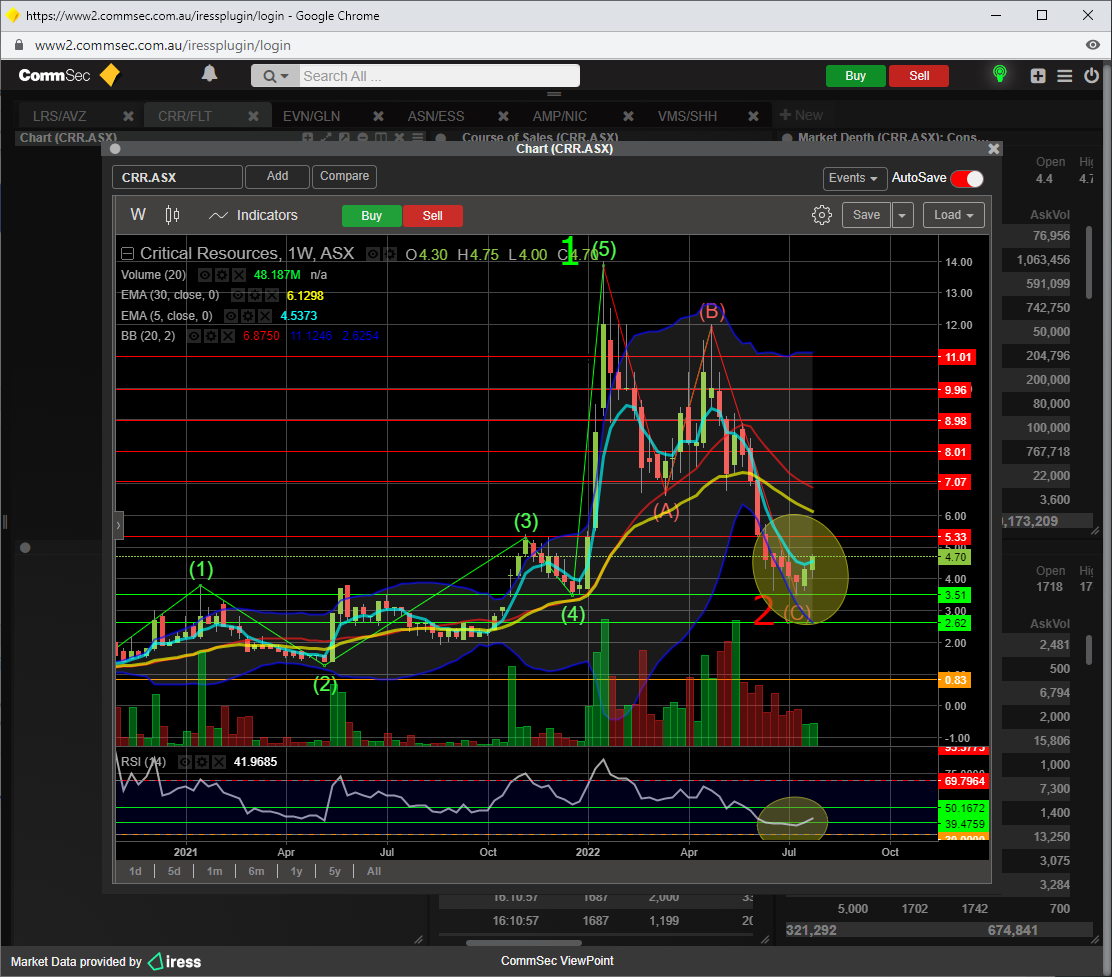Open the Load dropdown menu
1112x977 pixels.
[x=953, y=215]
